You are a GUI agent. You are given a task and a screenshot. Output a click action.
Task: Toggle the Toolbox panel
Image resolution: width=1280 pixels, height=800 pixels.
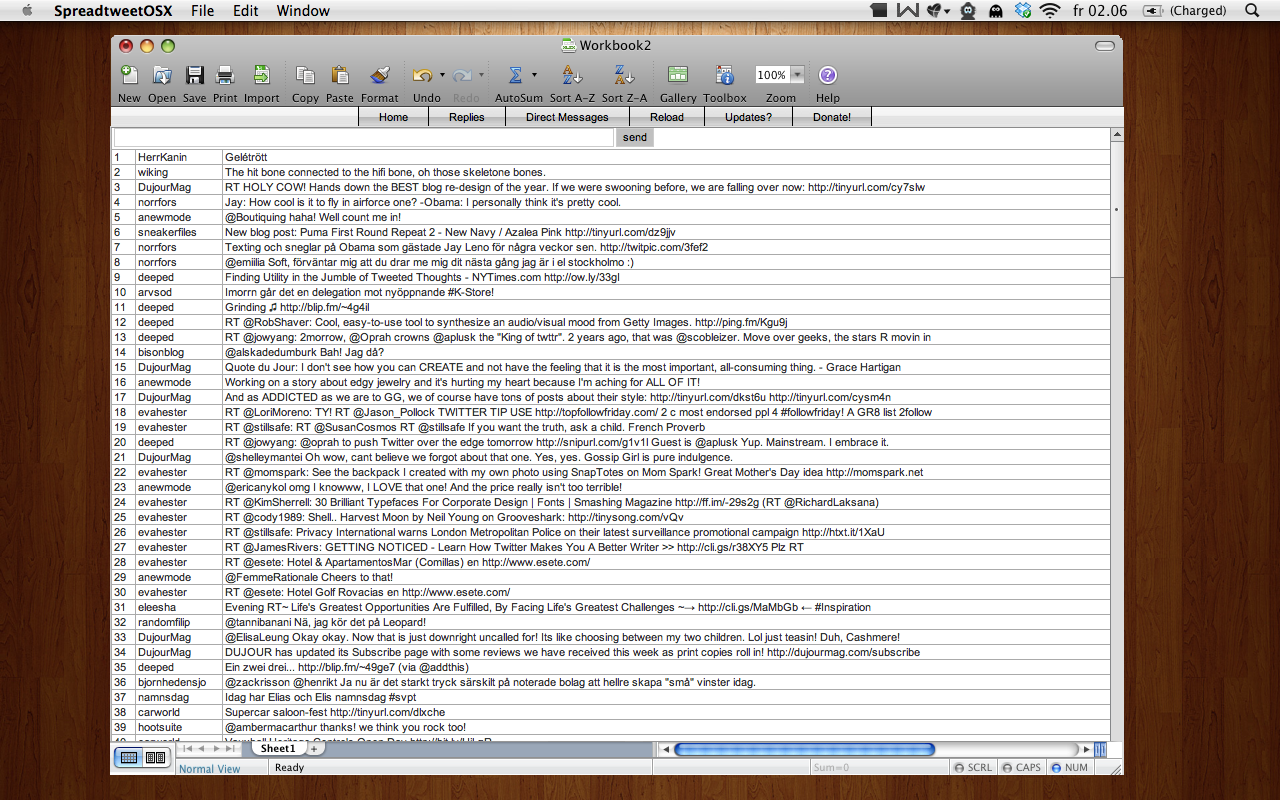point(724,75)
